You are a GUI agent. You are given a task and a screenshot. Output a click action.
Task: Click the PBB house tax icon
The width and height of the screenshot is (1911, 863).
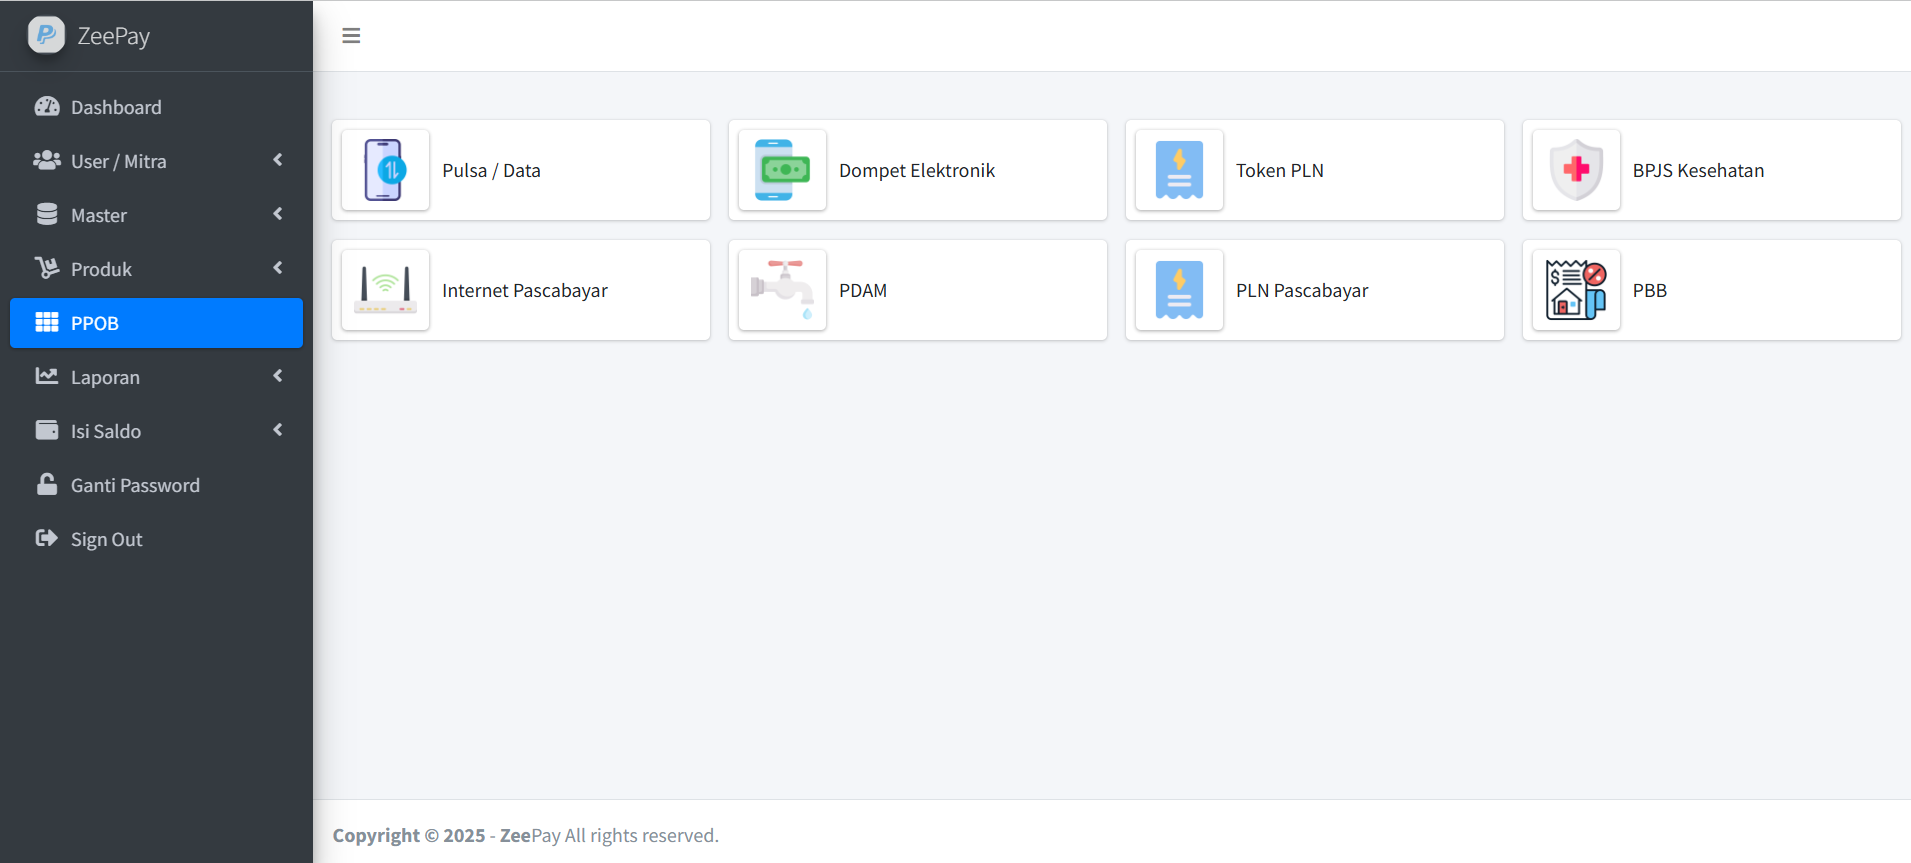click(x=1576, y=290)
